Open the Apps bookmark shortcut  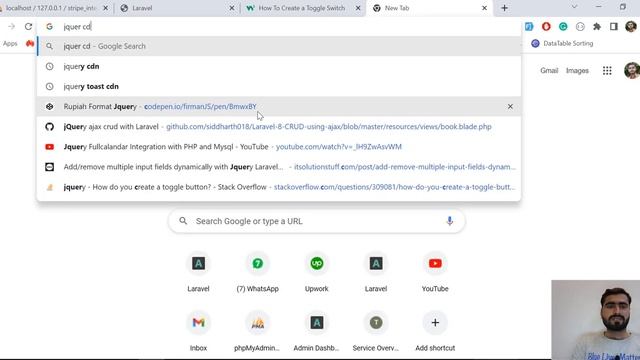[x=10, y=43]
